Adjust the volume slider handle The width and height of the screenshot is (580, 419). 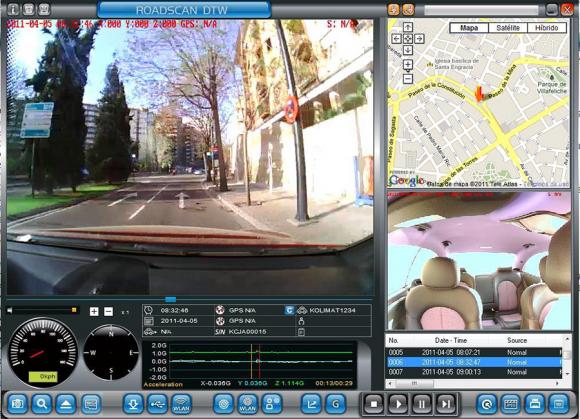pyautogui.click(x=74, y=310)
